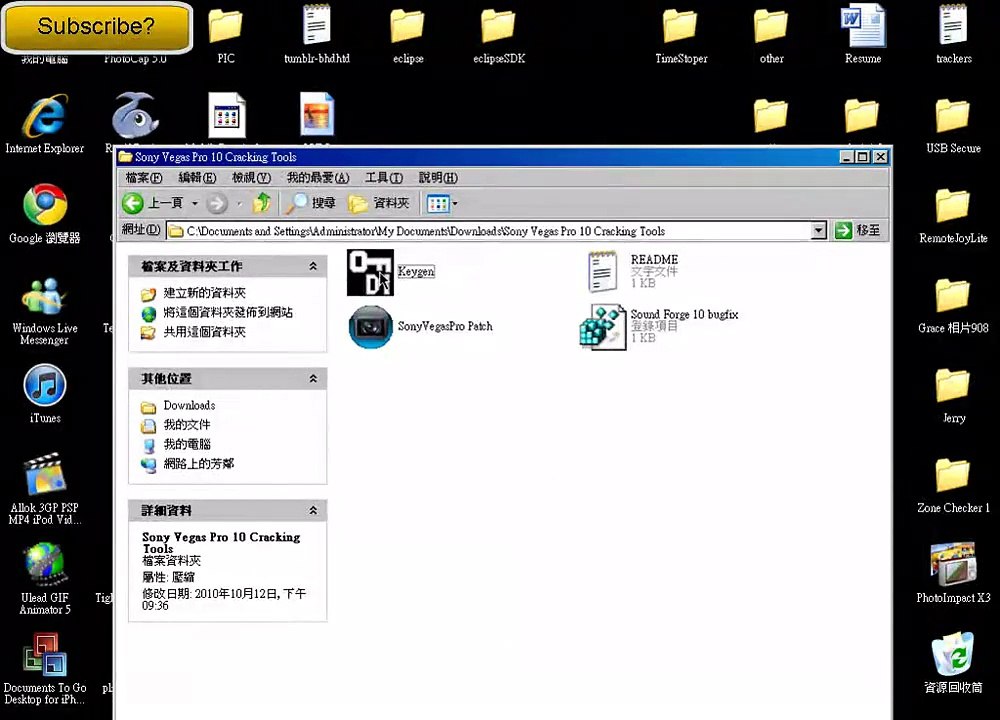Click the Forward arrow toolbar button
This screenshot has height=720, width=1000.
217,203
